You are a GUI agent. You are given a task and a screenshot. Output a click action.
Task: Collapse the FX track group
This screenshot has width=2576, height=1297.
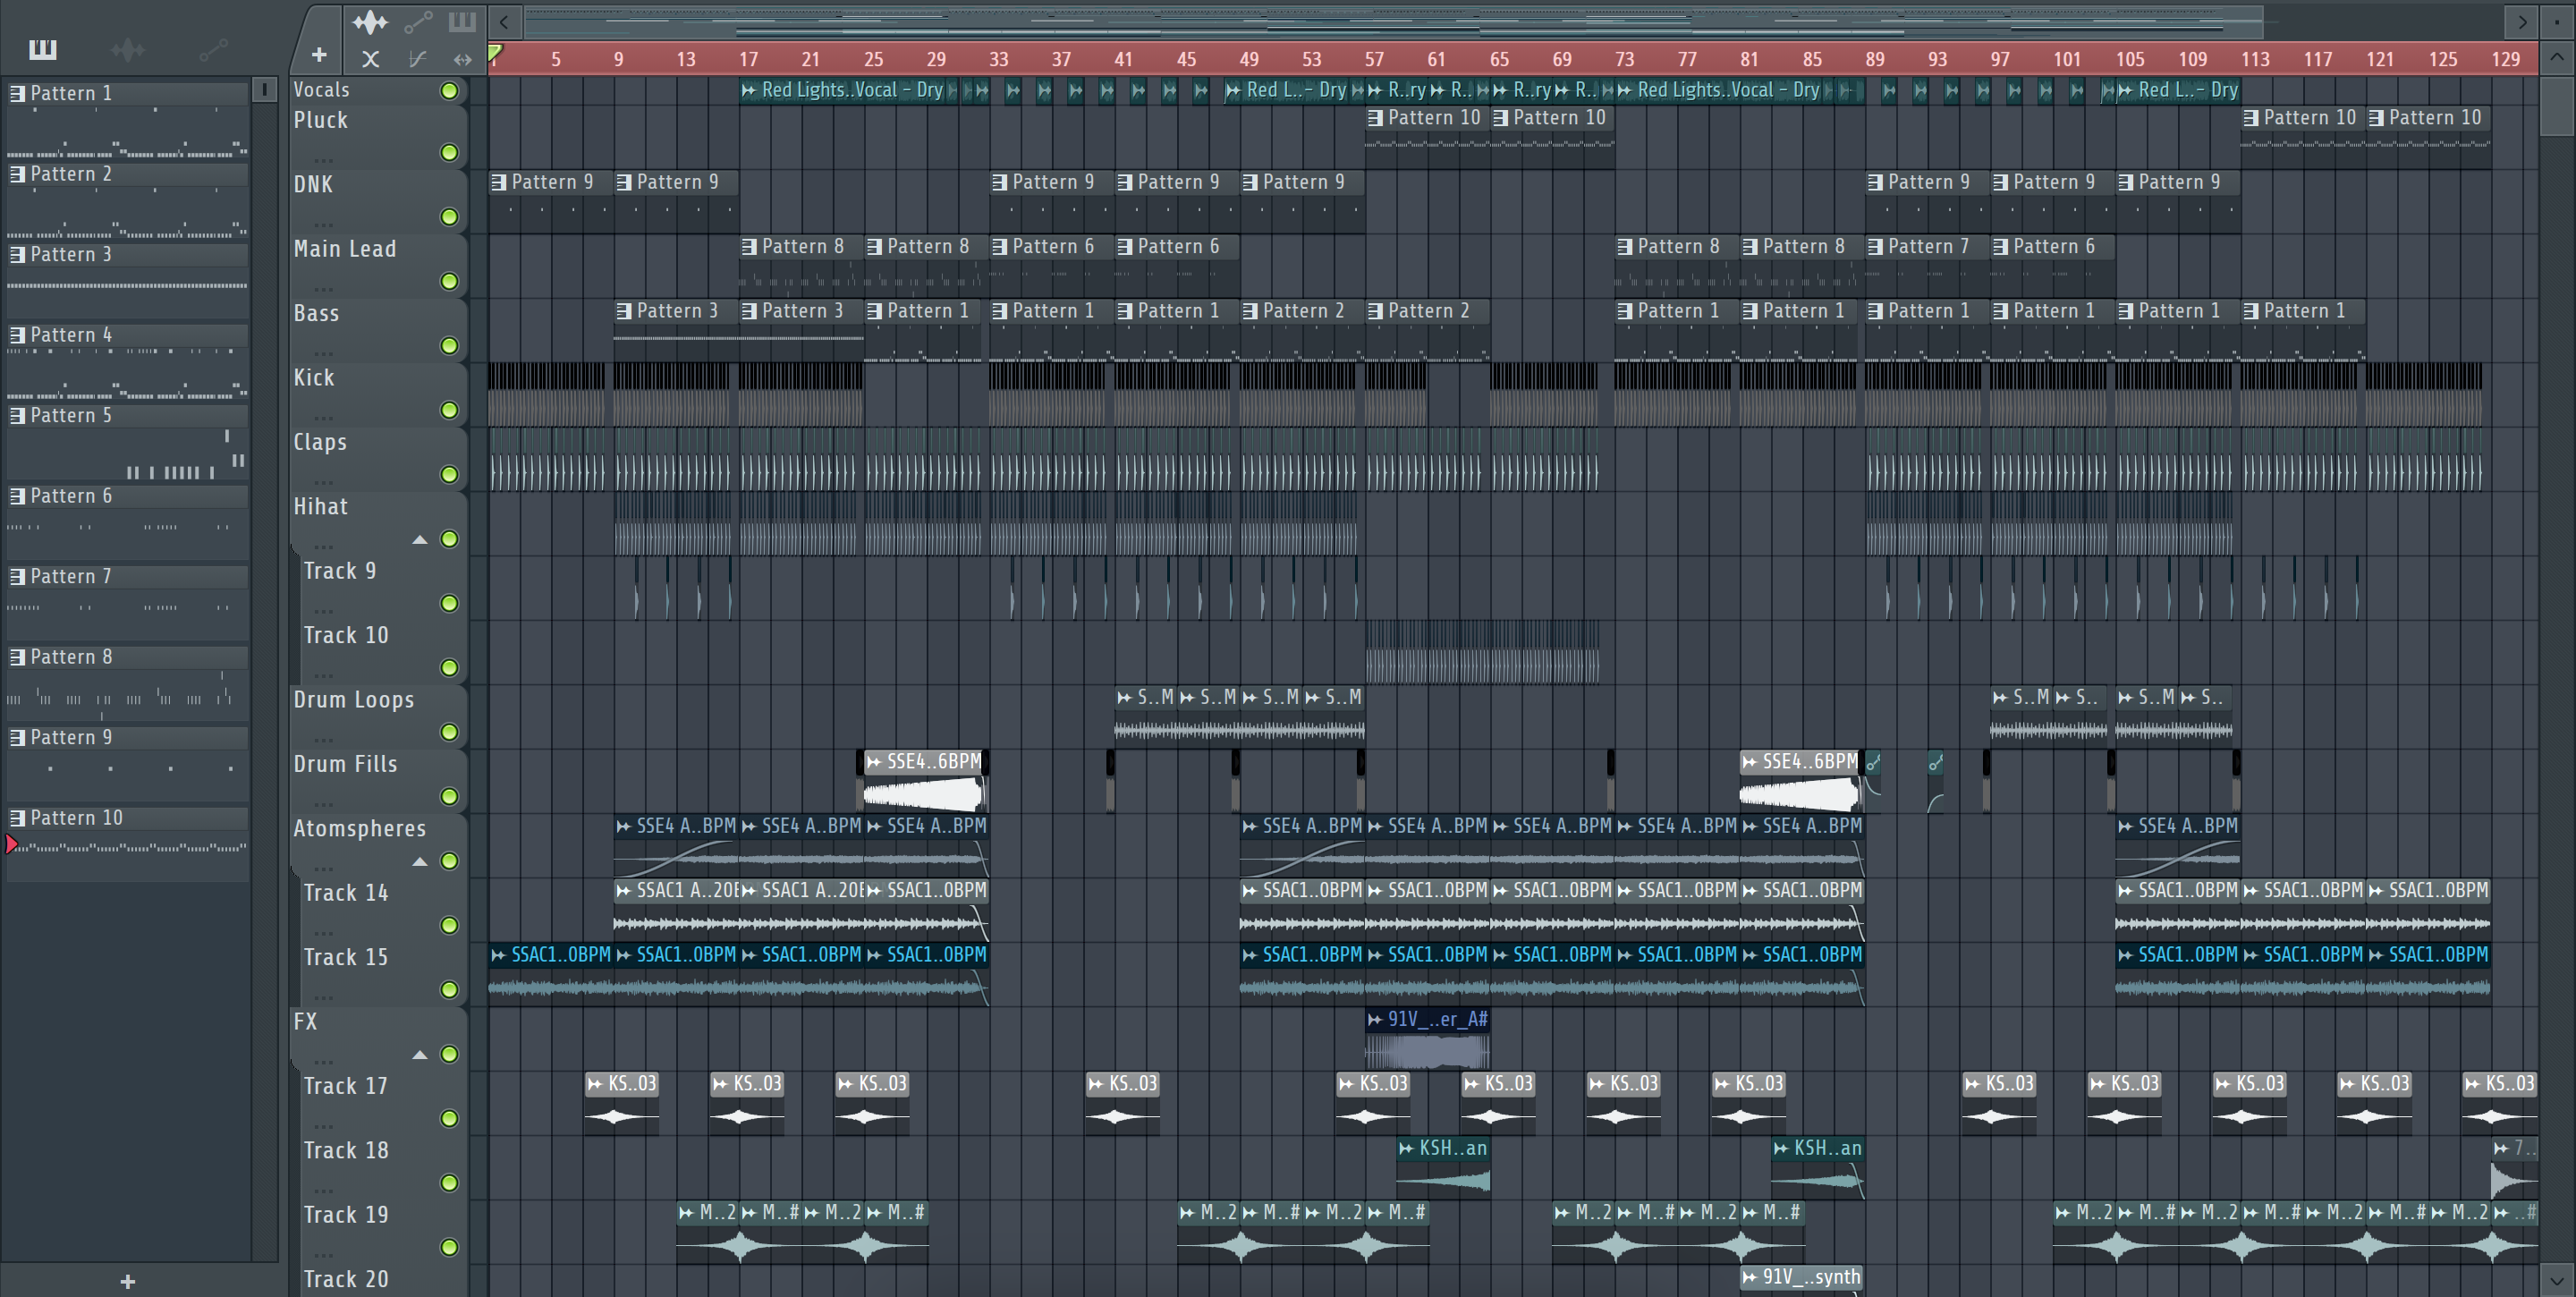click(420, 1055)
